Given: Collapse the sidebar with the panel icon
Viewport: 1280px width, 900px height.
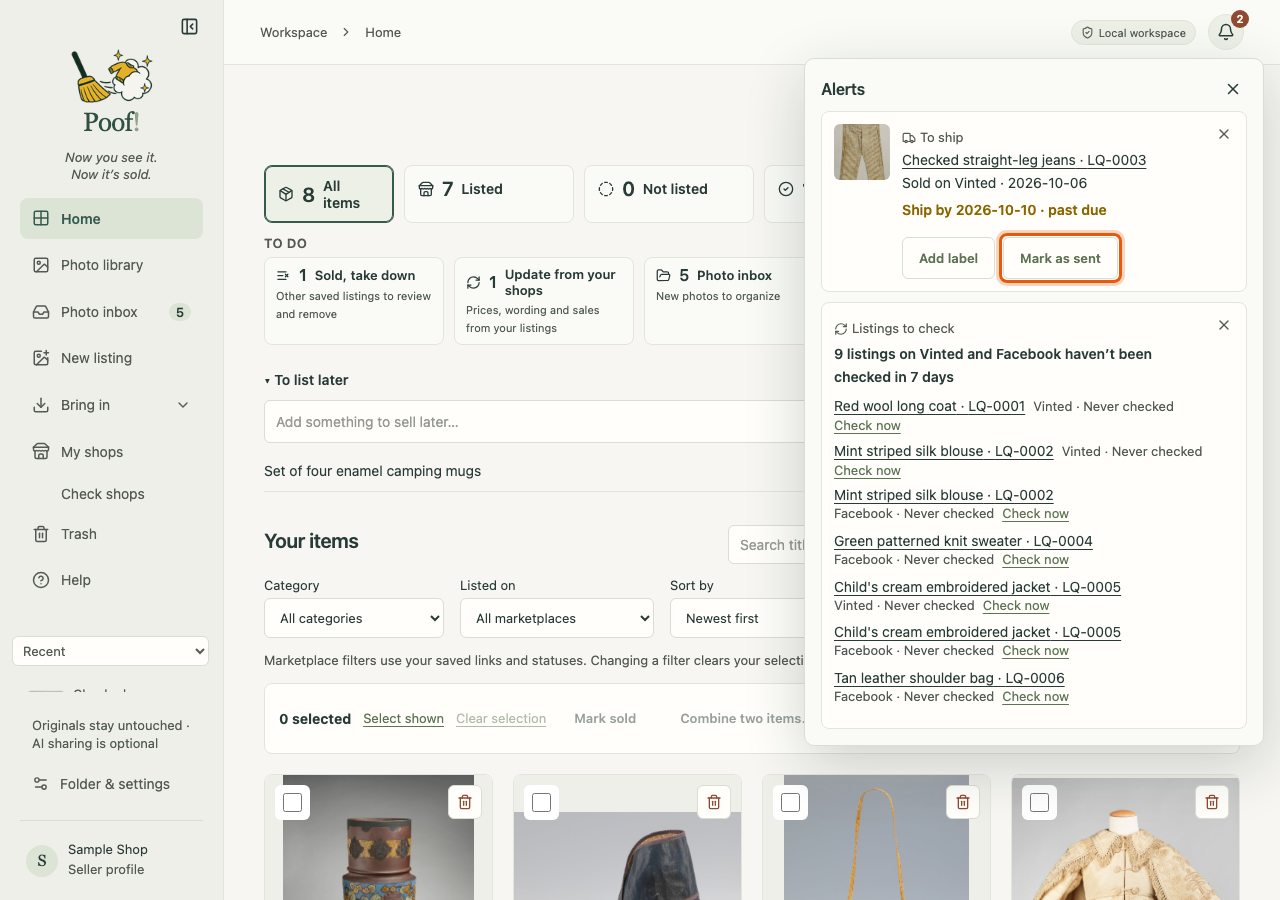Looking at the screenshot, I should [x=189, y=27].
